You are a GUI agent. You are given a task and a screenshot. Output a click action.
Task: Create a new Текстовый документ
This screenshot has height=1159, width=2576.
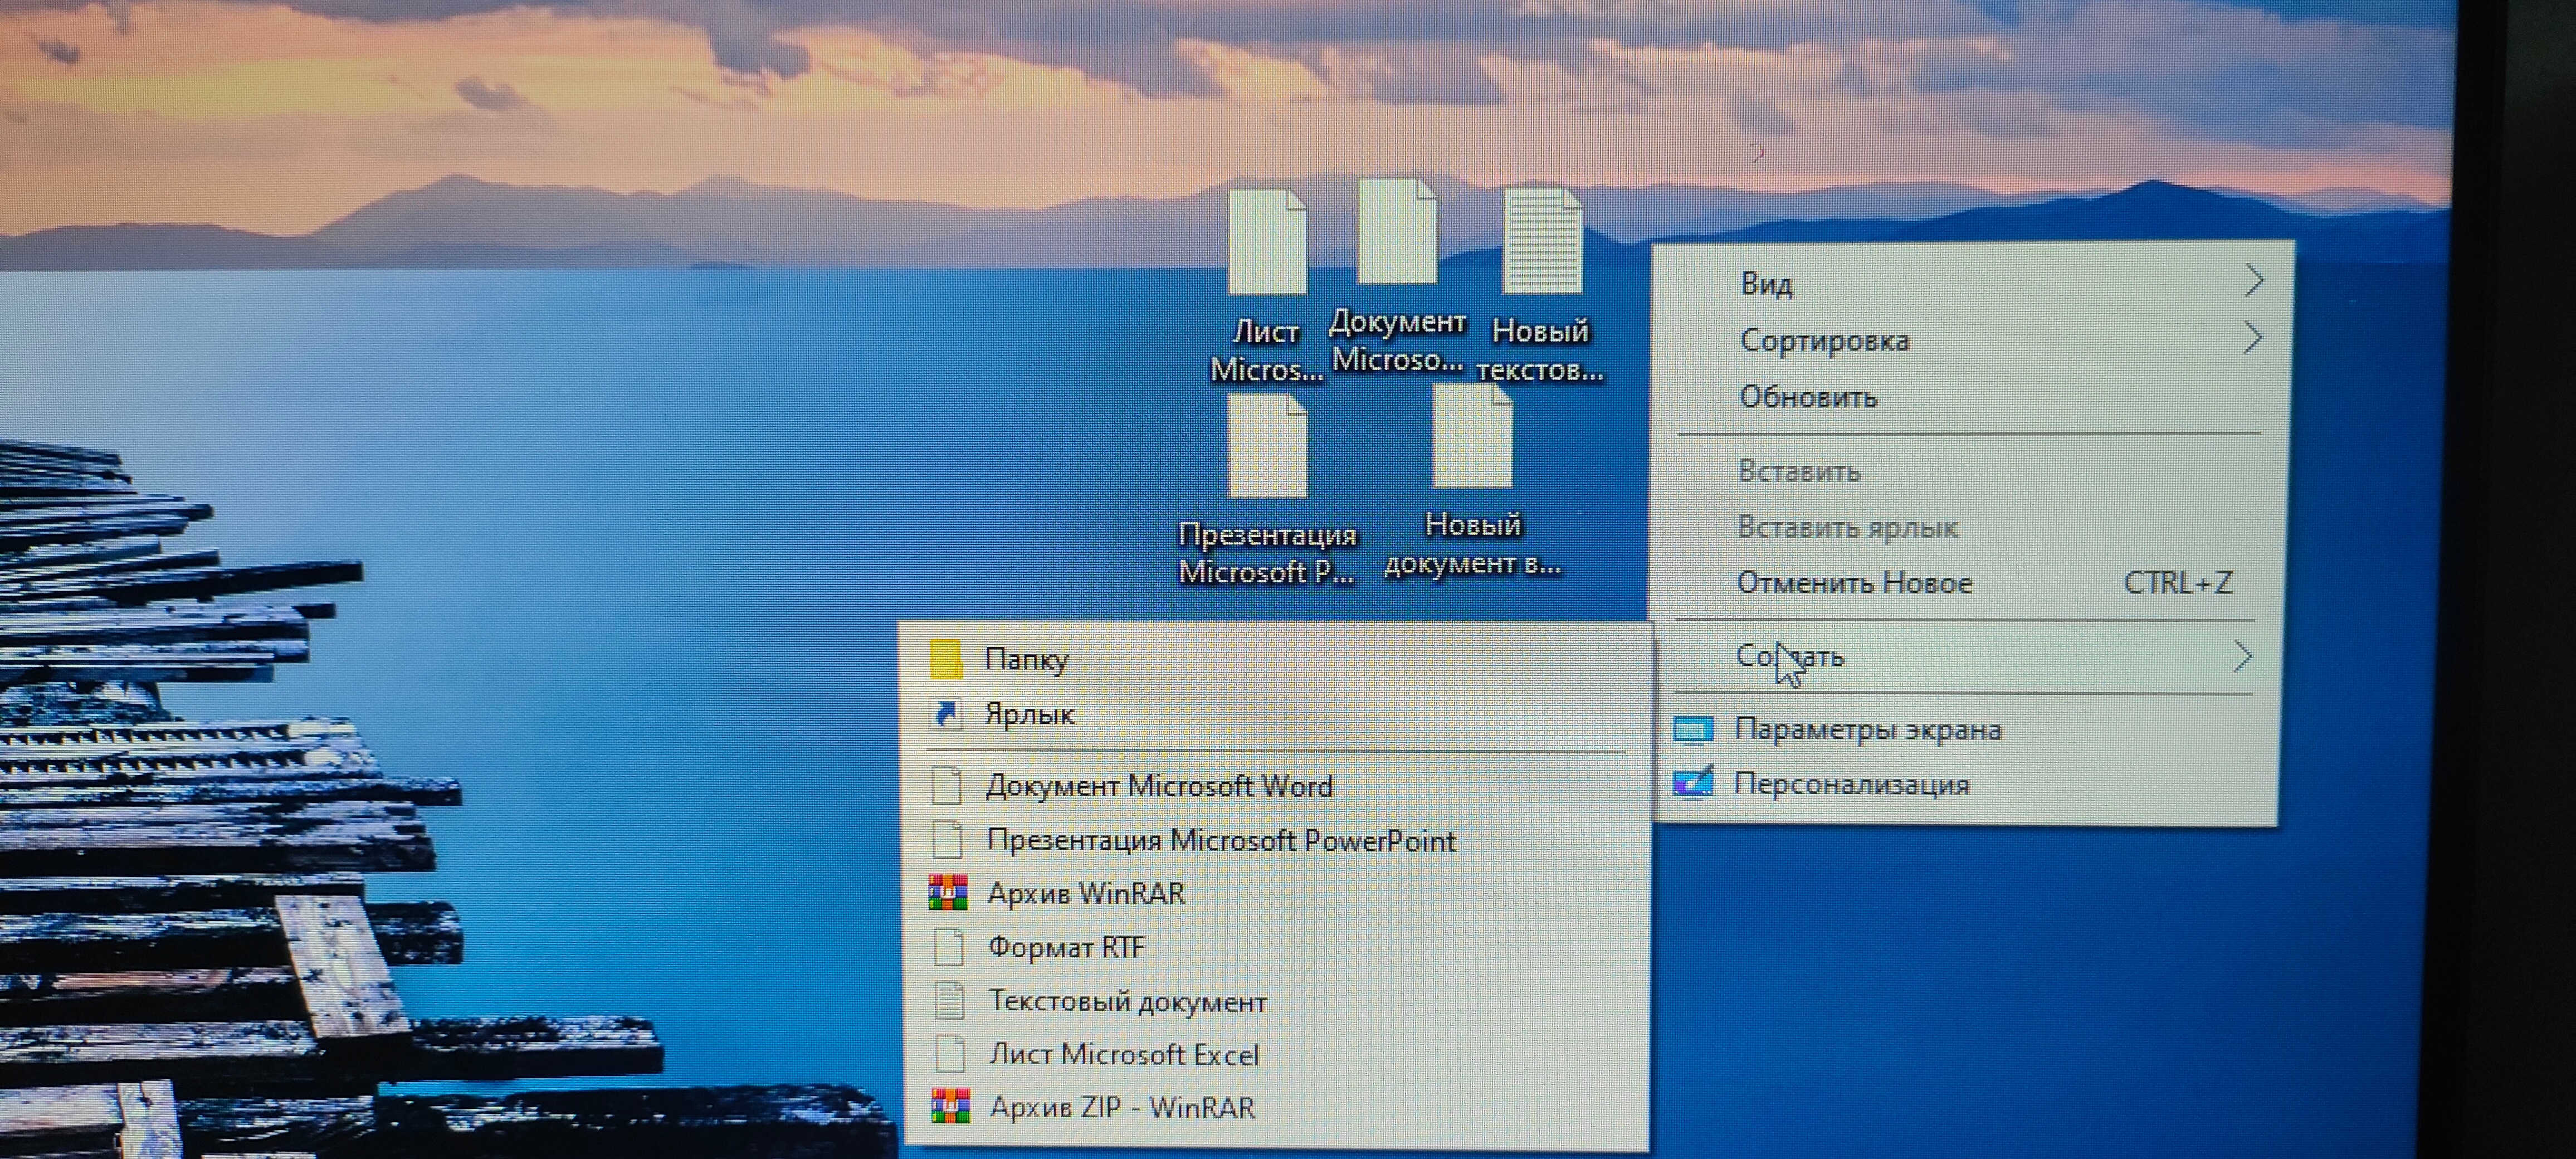coord(1127,1001)
